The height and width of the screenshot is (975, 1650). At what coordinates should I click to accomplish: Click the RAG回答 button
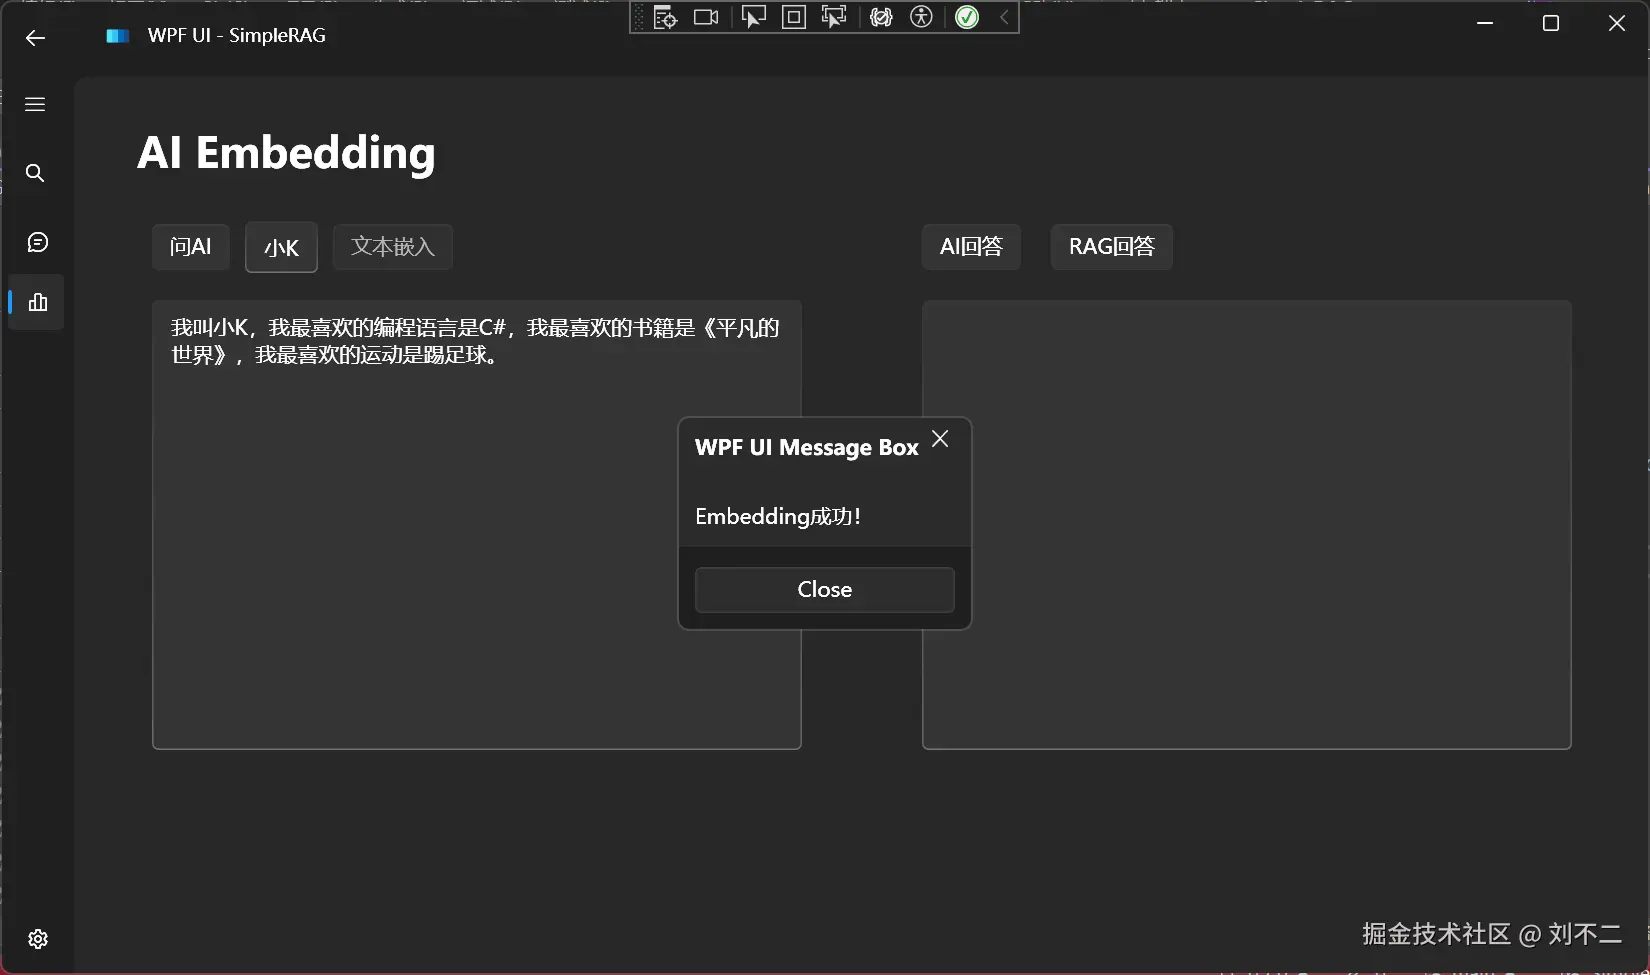click(x=1112, y=247)
